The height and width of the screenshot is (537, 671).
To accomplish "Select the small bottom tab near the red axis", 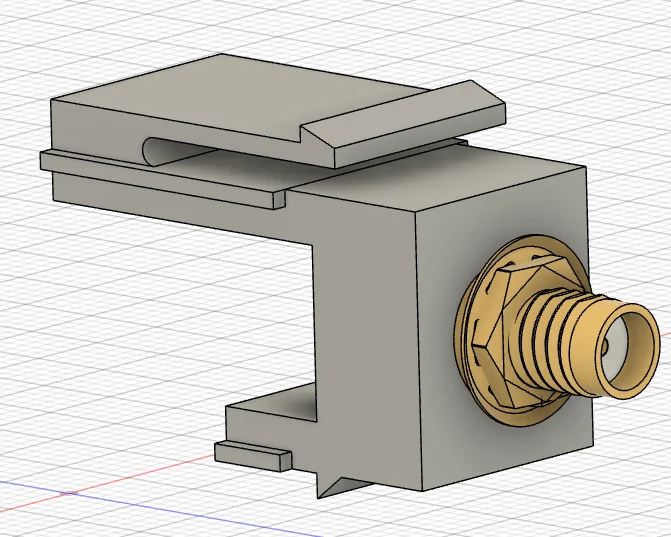I will [x=250, y=457].
